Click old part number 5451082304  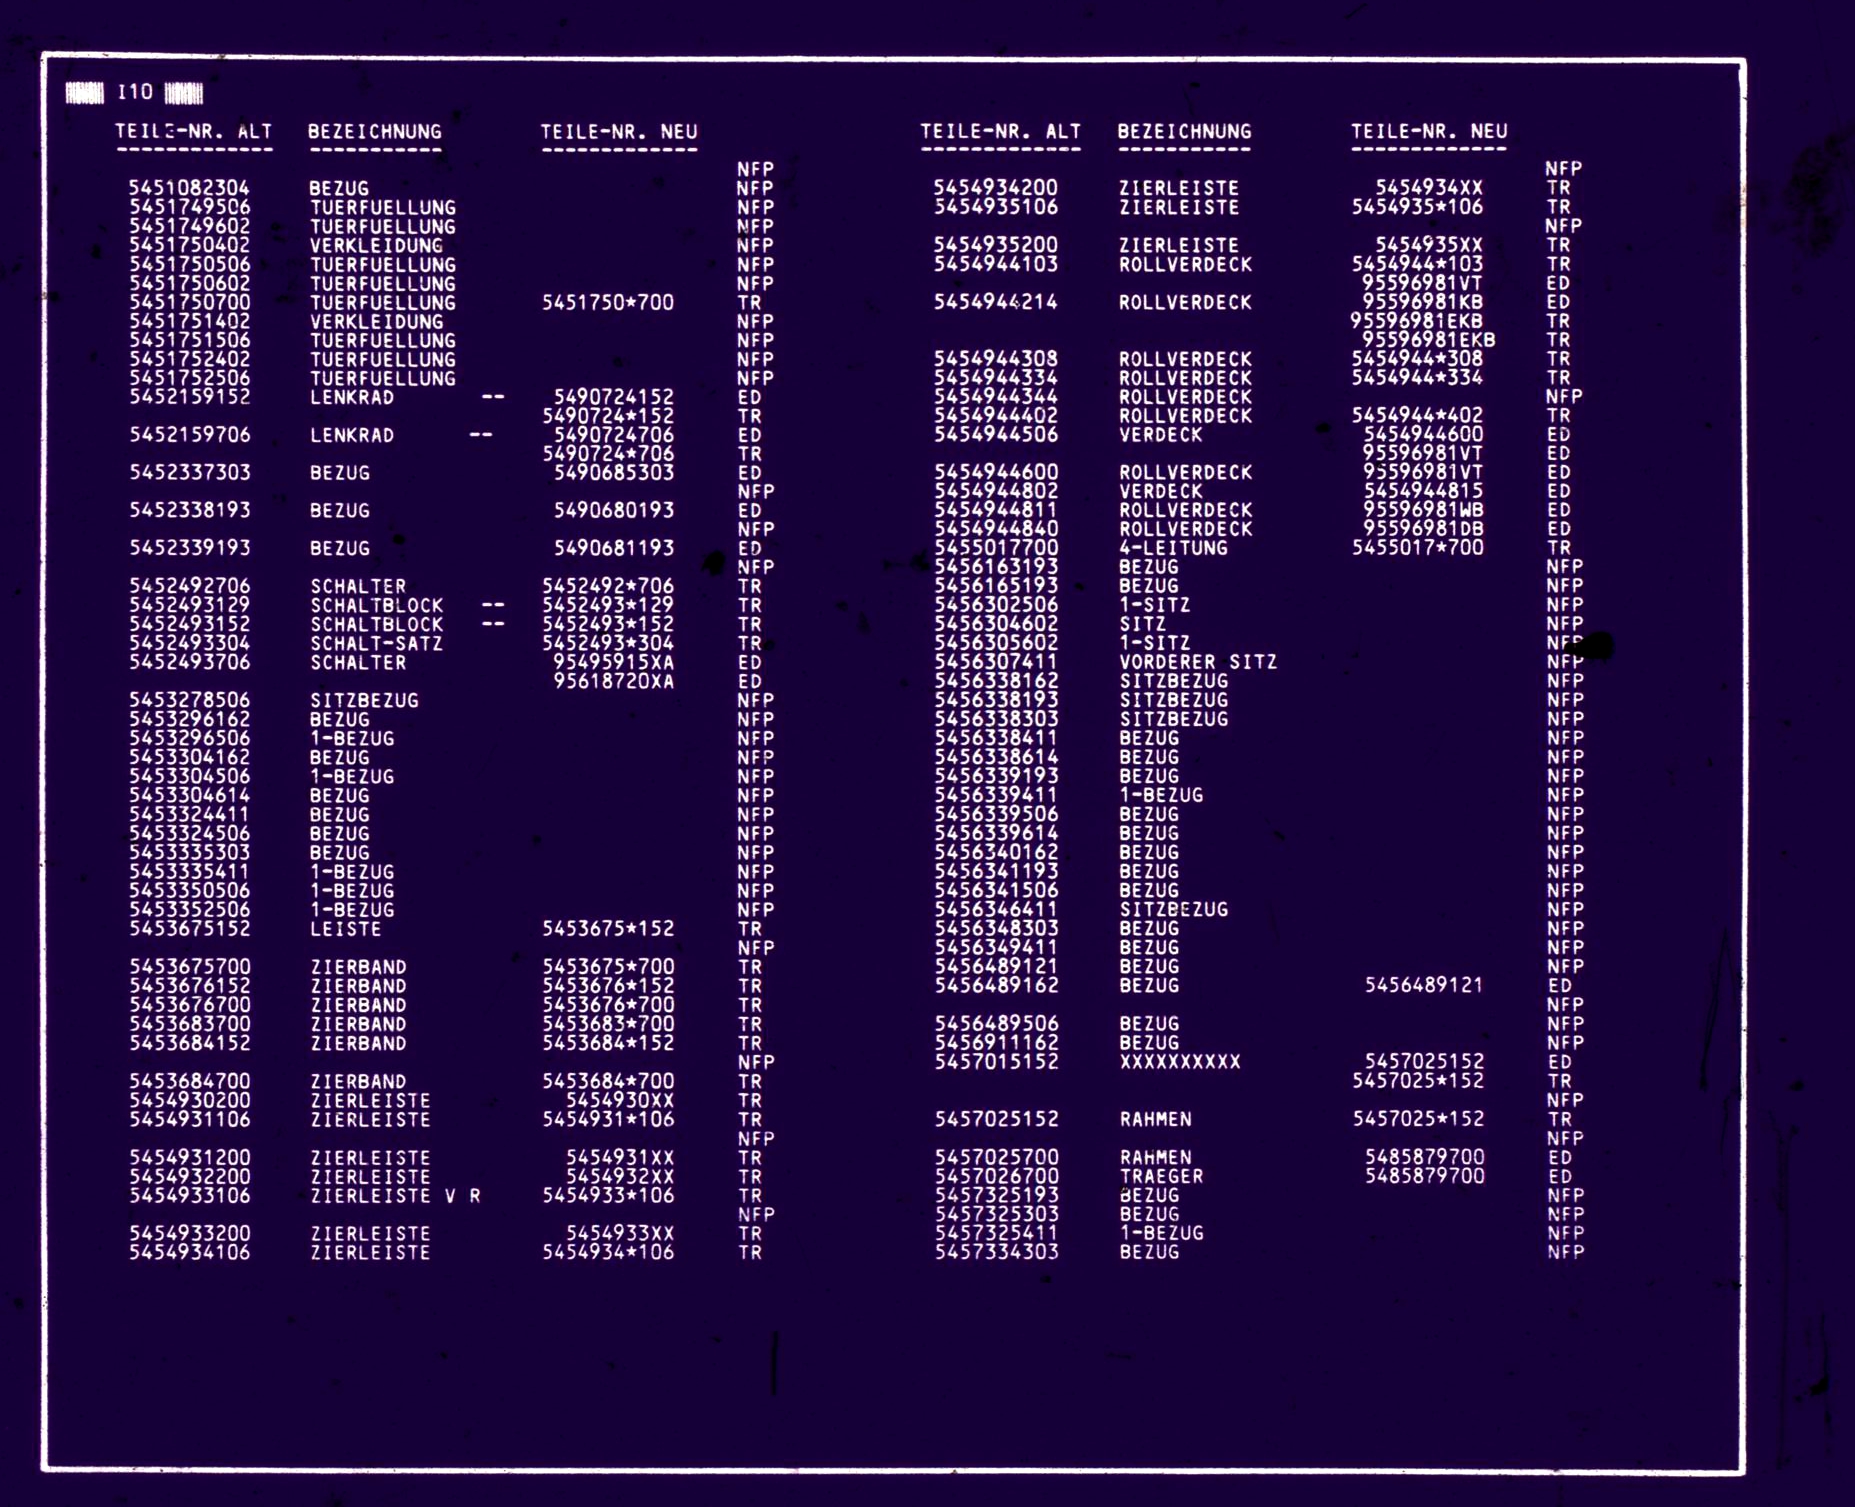point(189,188)
